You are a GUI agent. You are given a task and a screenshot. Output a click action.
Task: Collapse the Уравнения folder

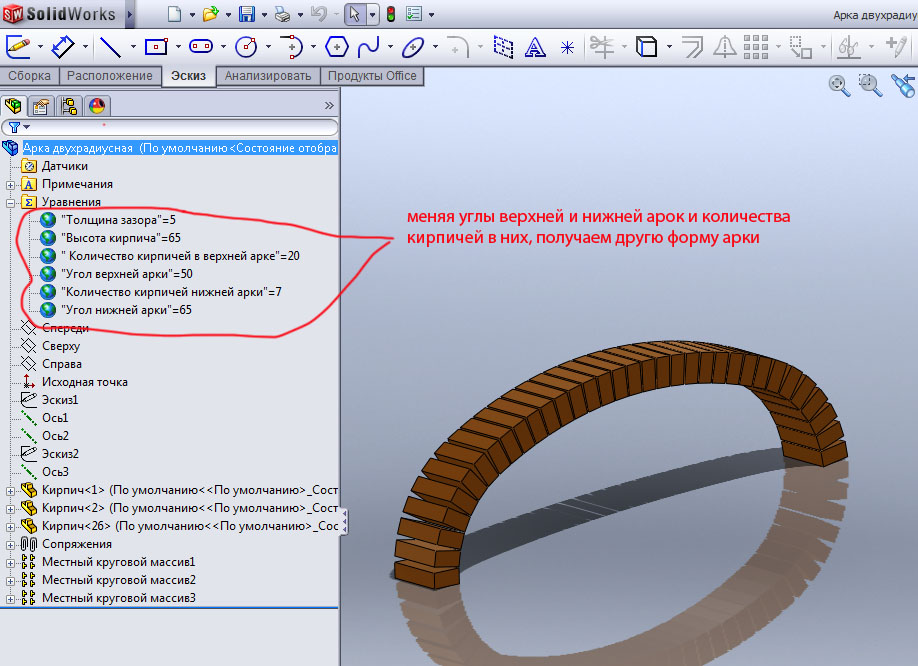point(11,202)
